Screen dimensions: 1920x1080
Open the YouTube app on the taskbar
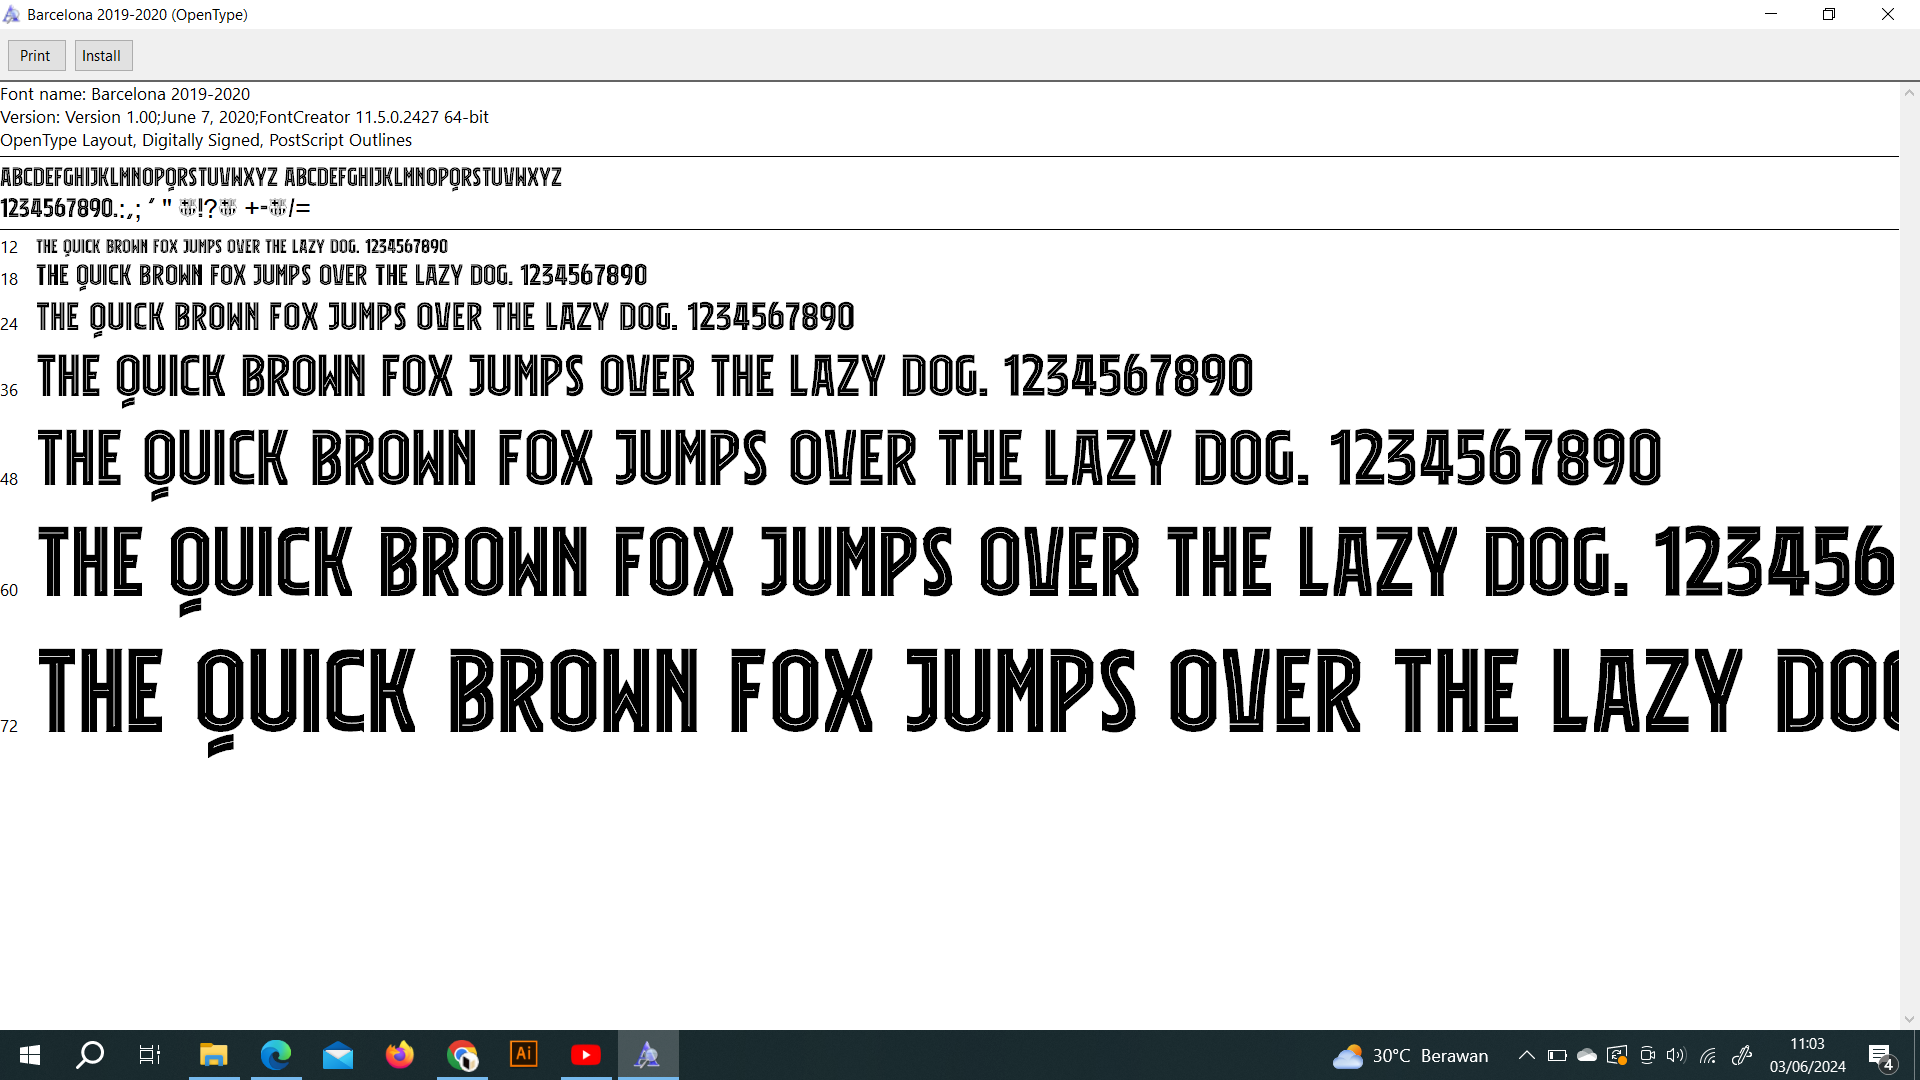586,1055
